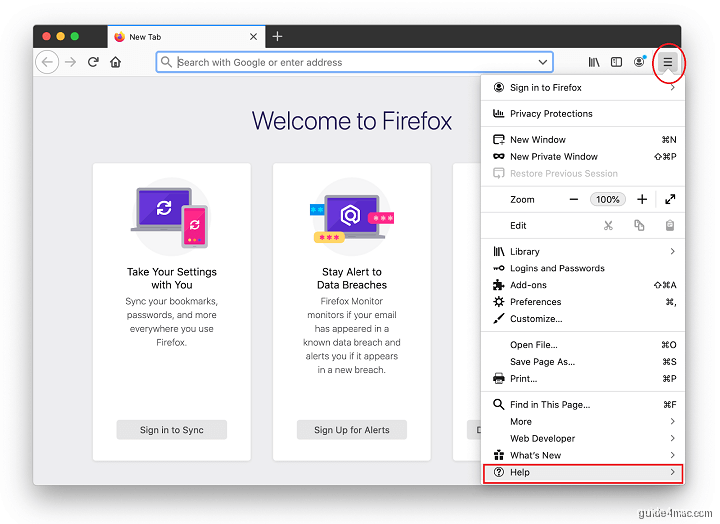Click the sync devices illustration
This screenshot has width=720, height=524.
[x=171, y=217]
